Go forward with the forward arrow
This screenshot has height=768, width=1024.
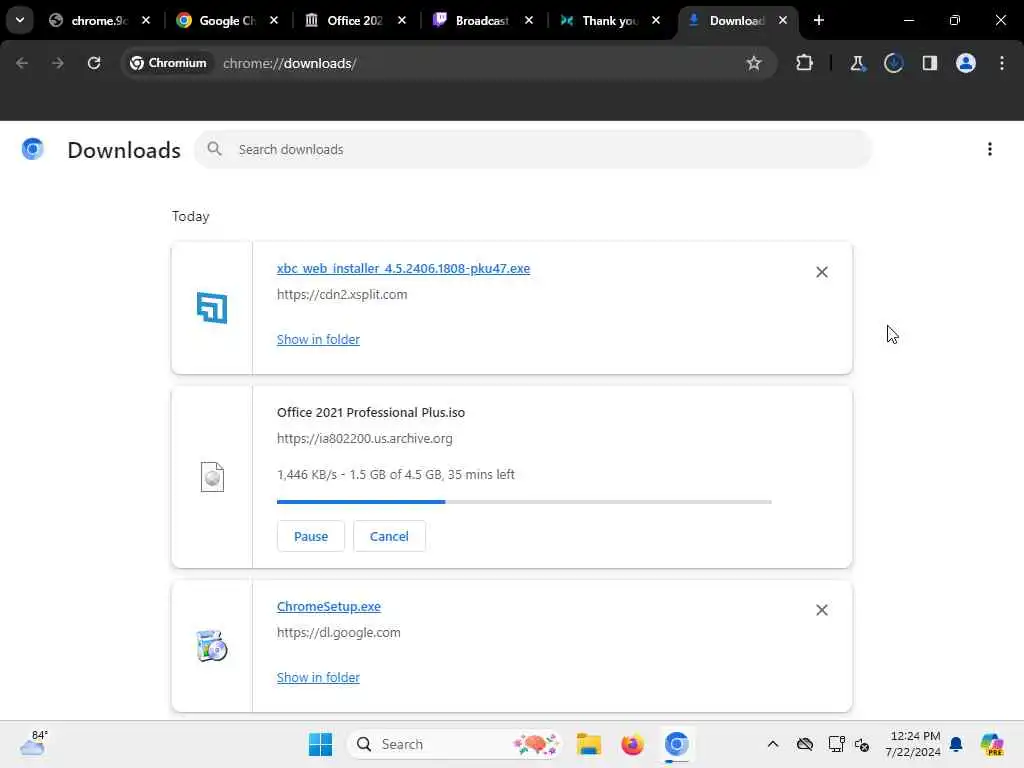click(57, 63)
